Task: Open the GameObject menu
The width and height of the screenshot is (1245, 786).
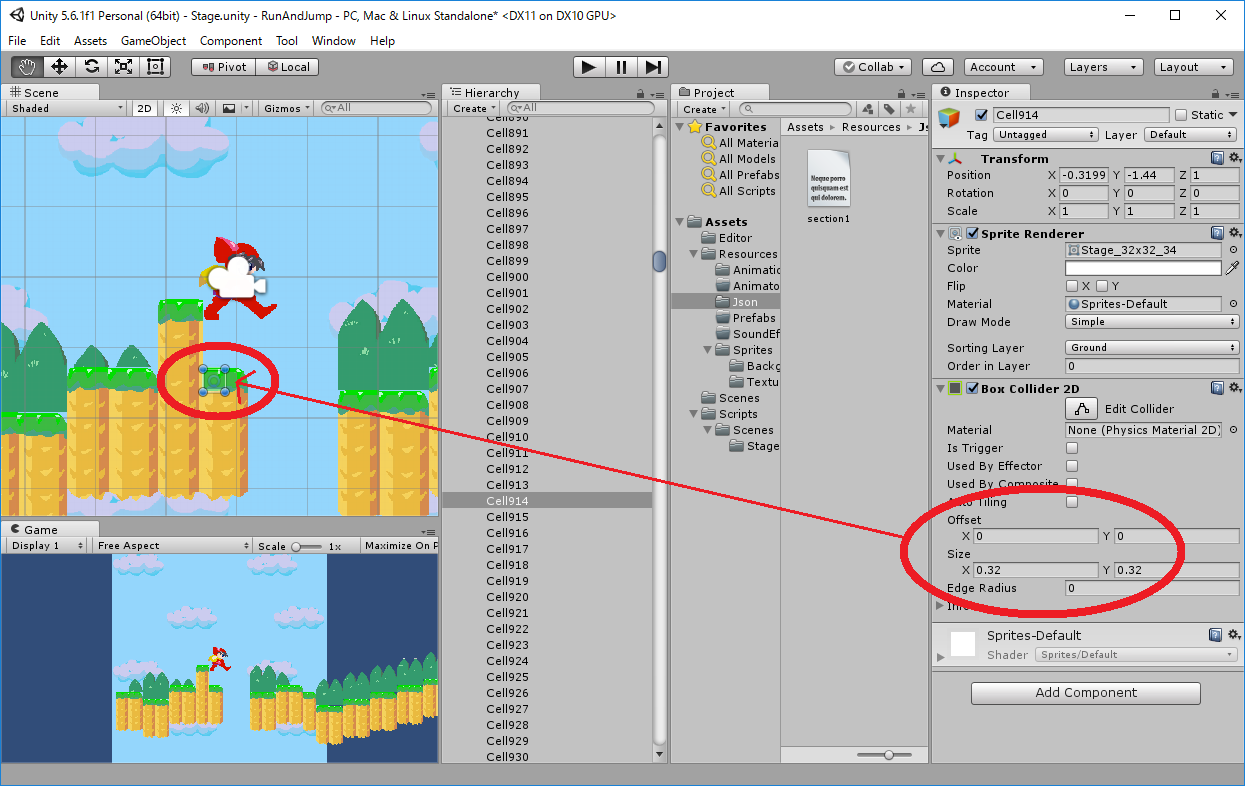Action: tap(153, 41)
